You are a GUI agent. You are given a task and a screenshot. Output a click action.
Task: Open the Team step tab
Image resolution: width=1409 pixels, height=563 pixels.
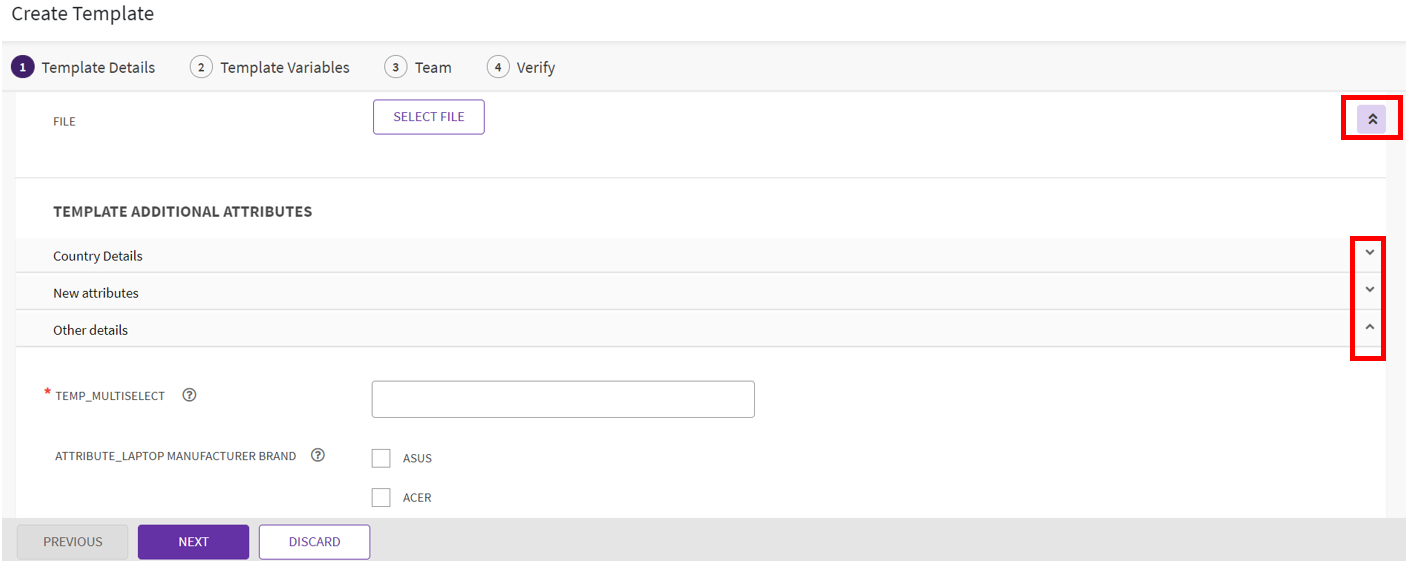coord(433,68)
